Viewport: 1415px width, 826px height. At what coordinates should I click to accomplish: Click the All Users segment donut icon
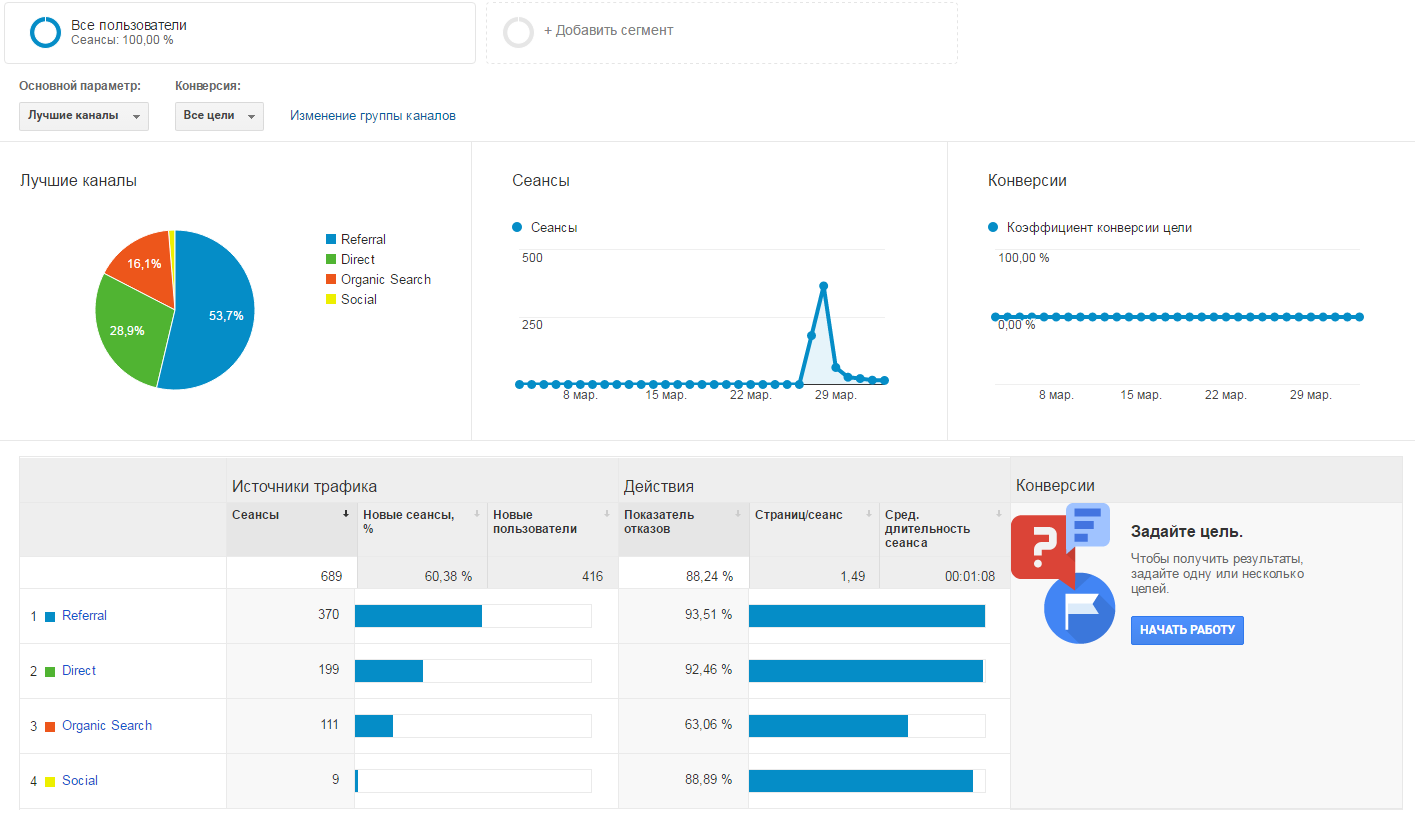pyautogui.click(x=46, y=33)
